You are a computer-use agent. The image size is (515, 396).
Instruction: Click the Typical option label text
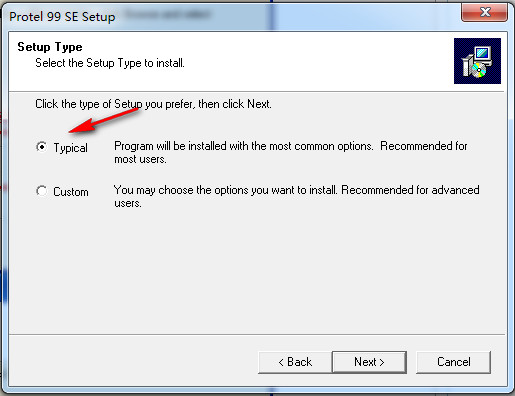point(71,148)
